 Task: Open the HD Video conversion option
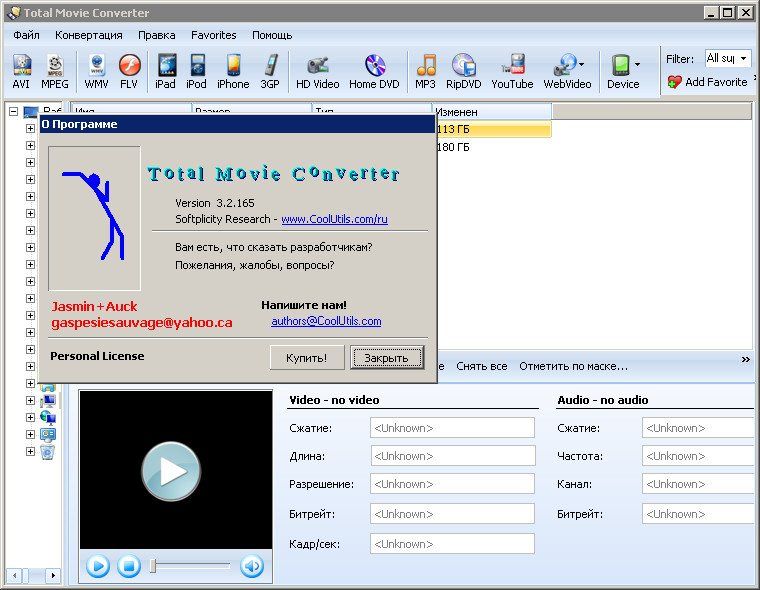coord(317,71)
